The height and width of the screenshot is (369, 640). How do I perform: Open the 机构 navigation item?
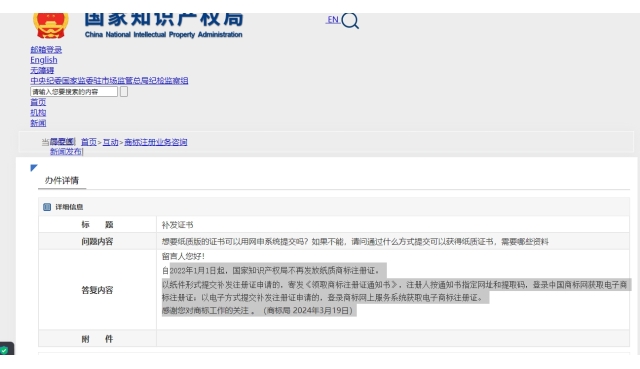(x=38, y=113)
